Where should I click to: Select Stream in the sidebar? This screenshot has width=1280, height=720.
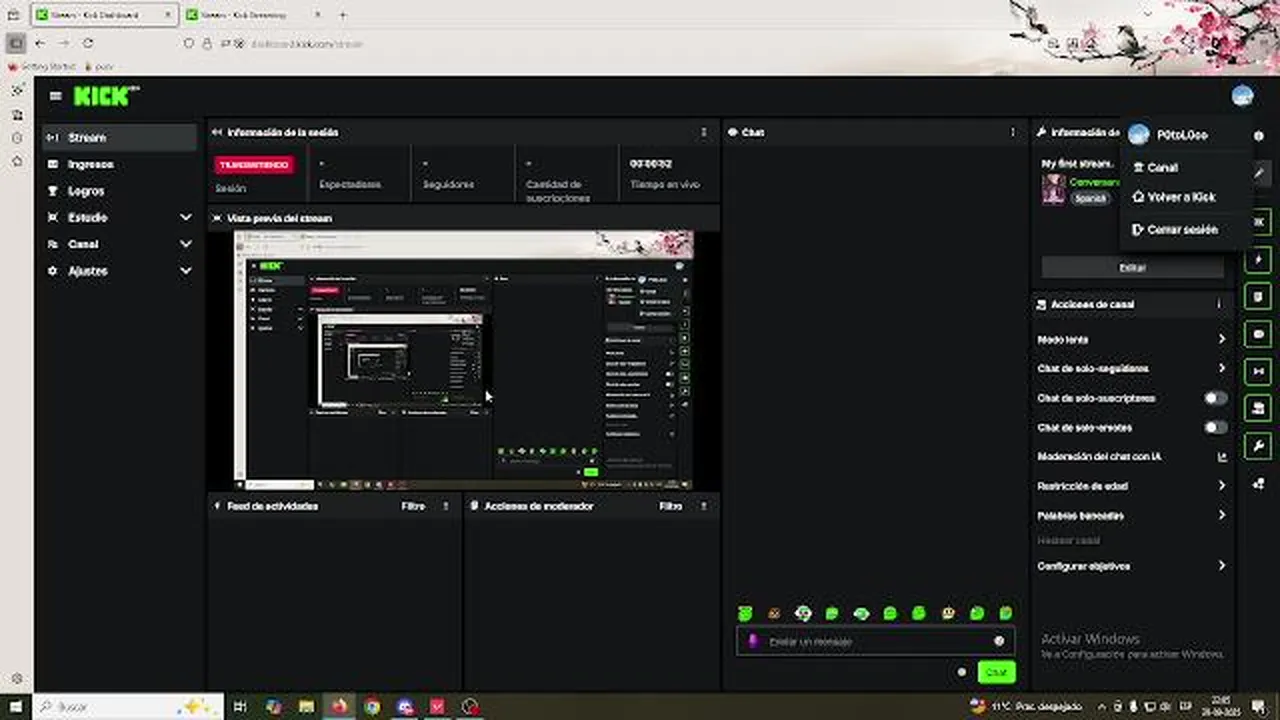point(120,138)
